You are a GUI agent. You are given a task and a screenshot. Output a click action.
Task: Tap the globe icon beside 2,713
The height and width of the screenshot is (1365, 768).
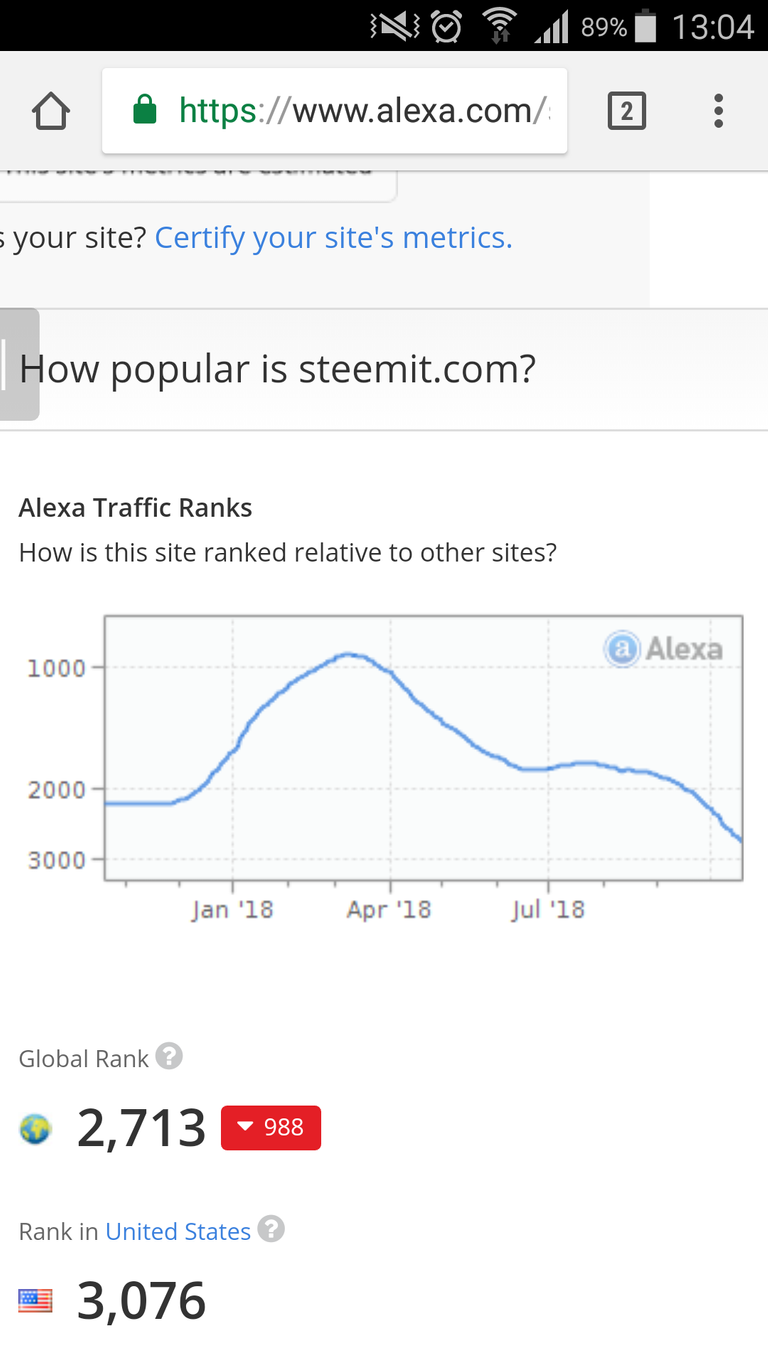[x=36, y=1130]
